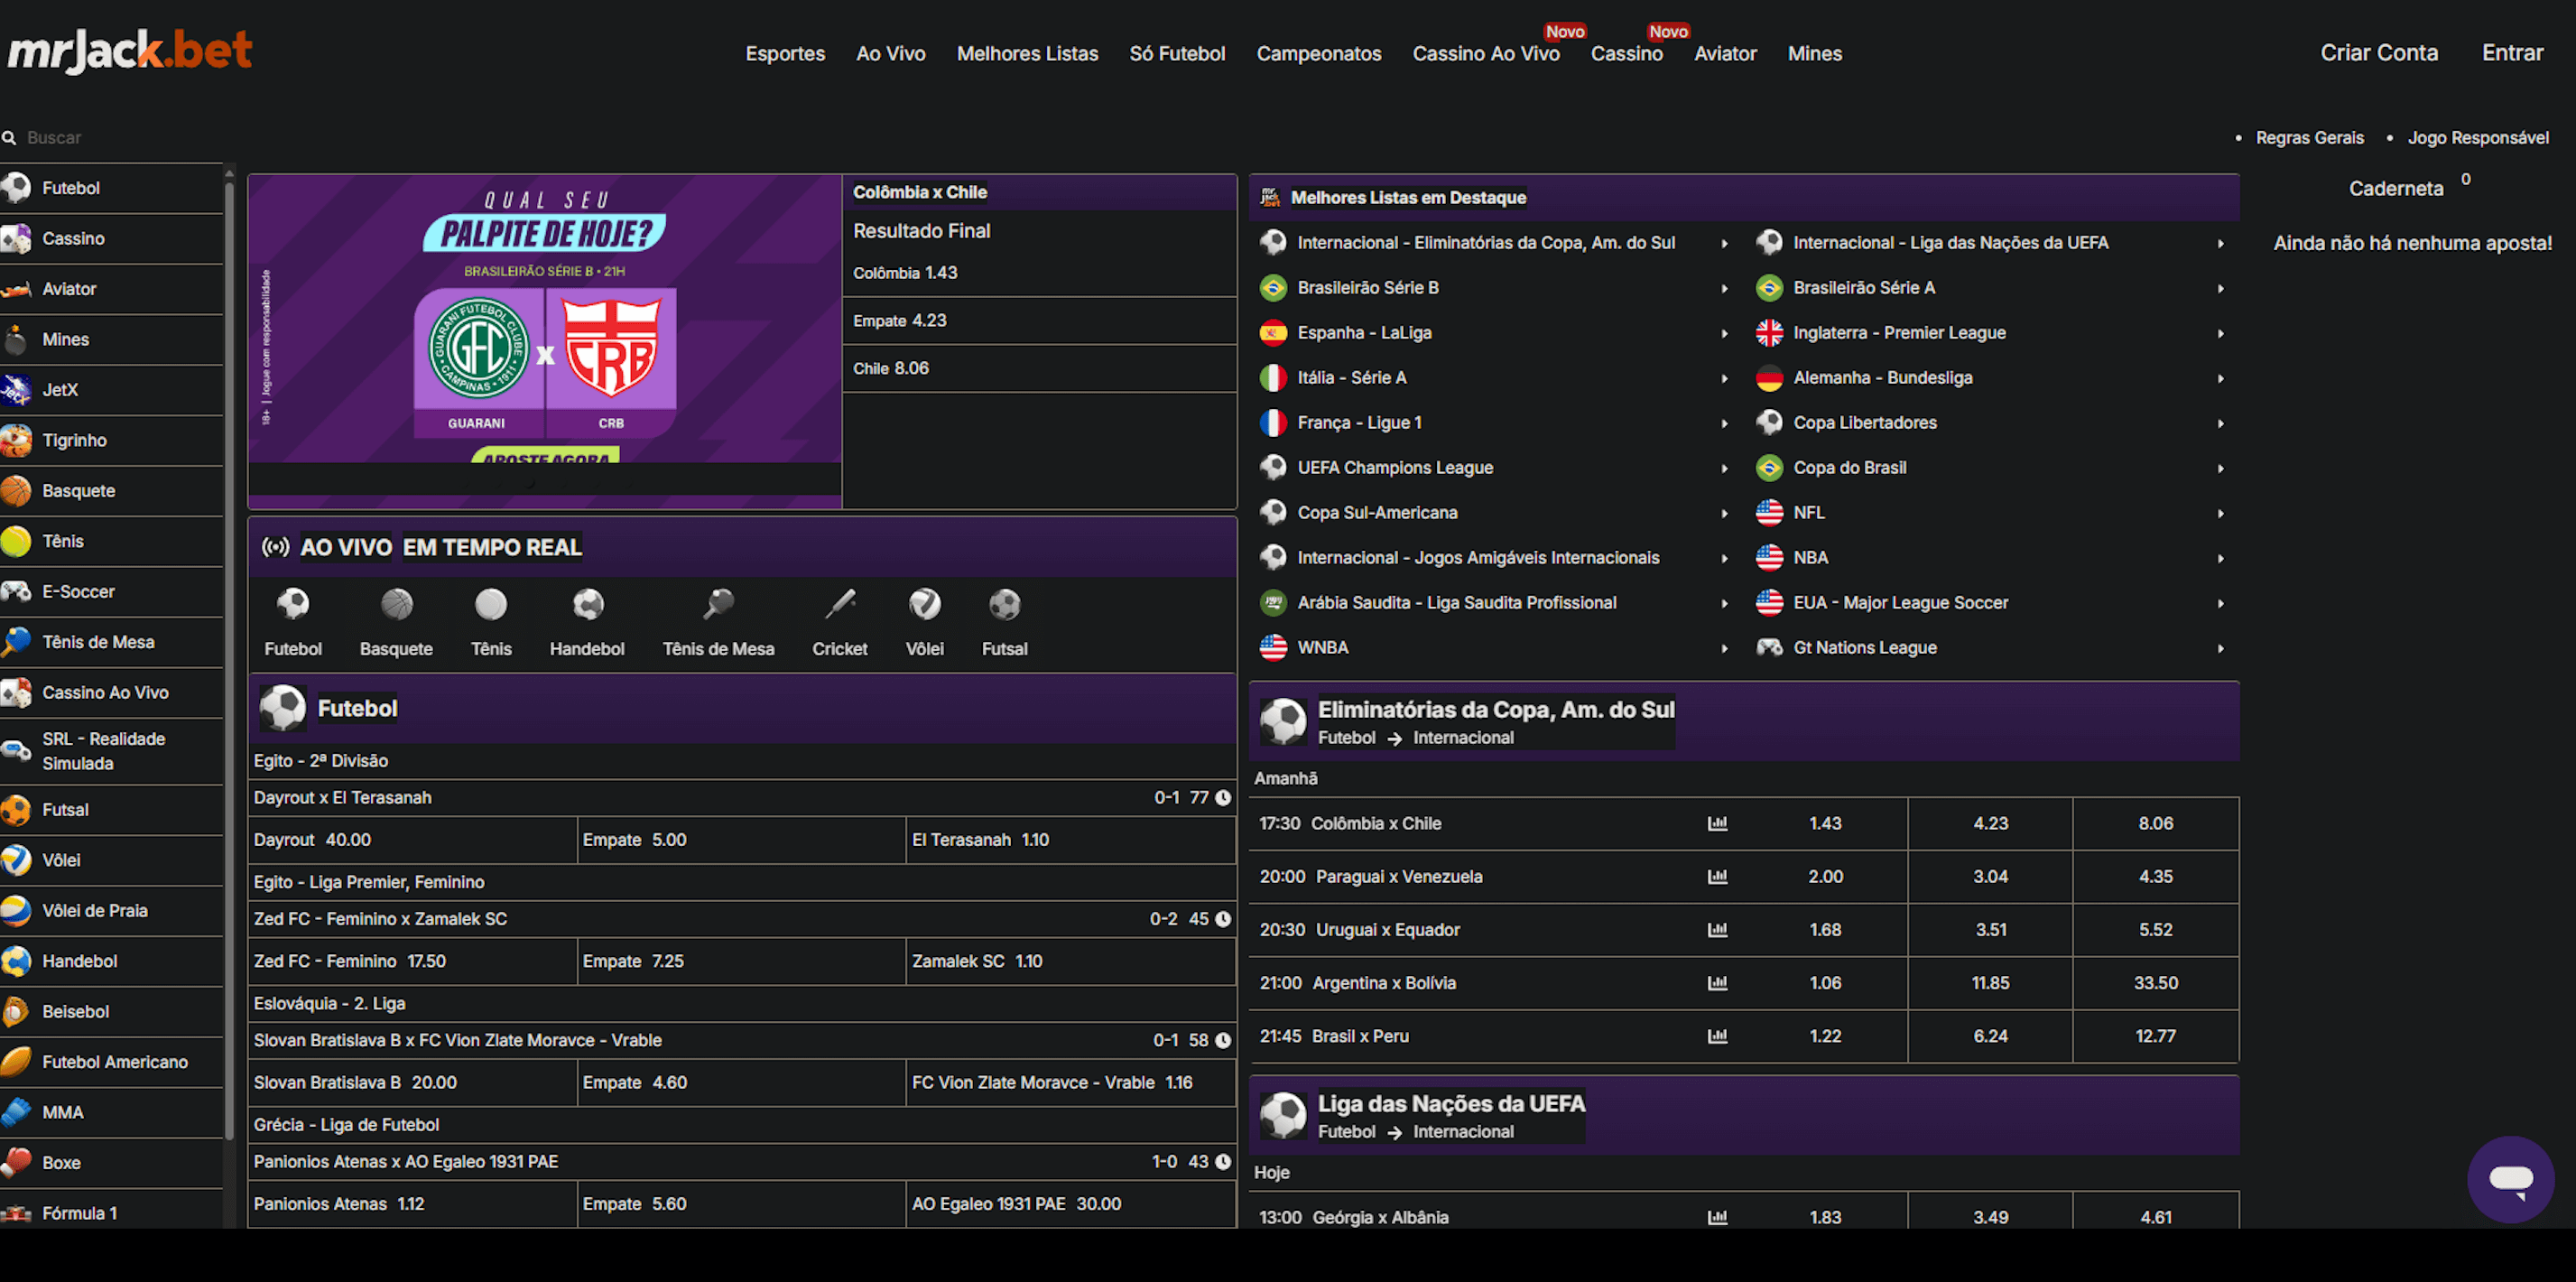Filter live events by Futsal icon

[x=1005, y=623]
